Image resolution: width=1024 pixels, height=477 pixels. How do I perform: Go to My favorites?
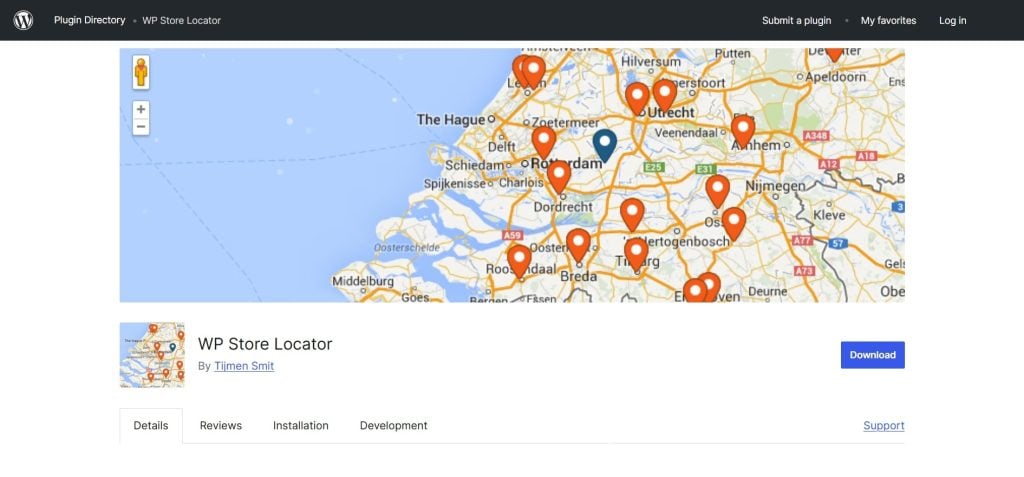click(888, 20)
